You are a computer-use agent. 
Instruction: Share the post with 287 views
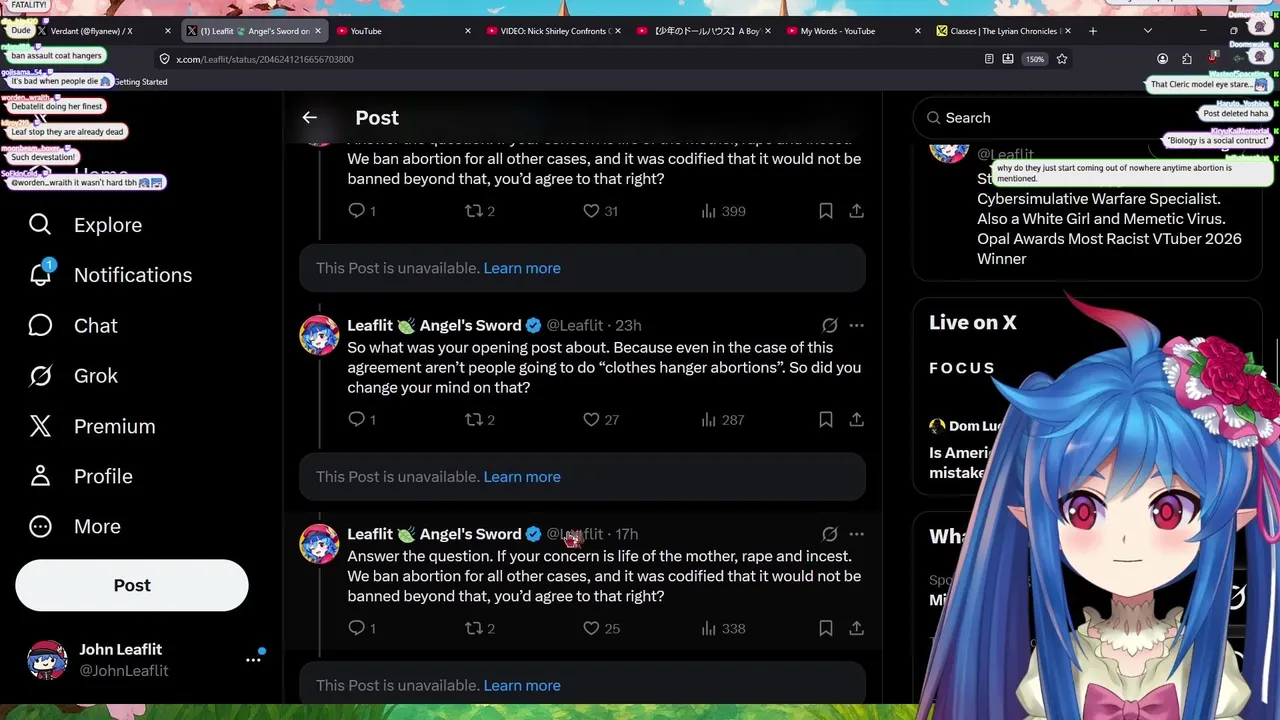click(x=857, y=420)
